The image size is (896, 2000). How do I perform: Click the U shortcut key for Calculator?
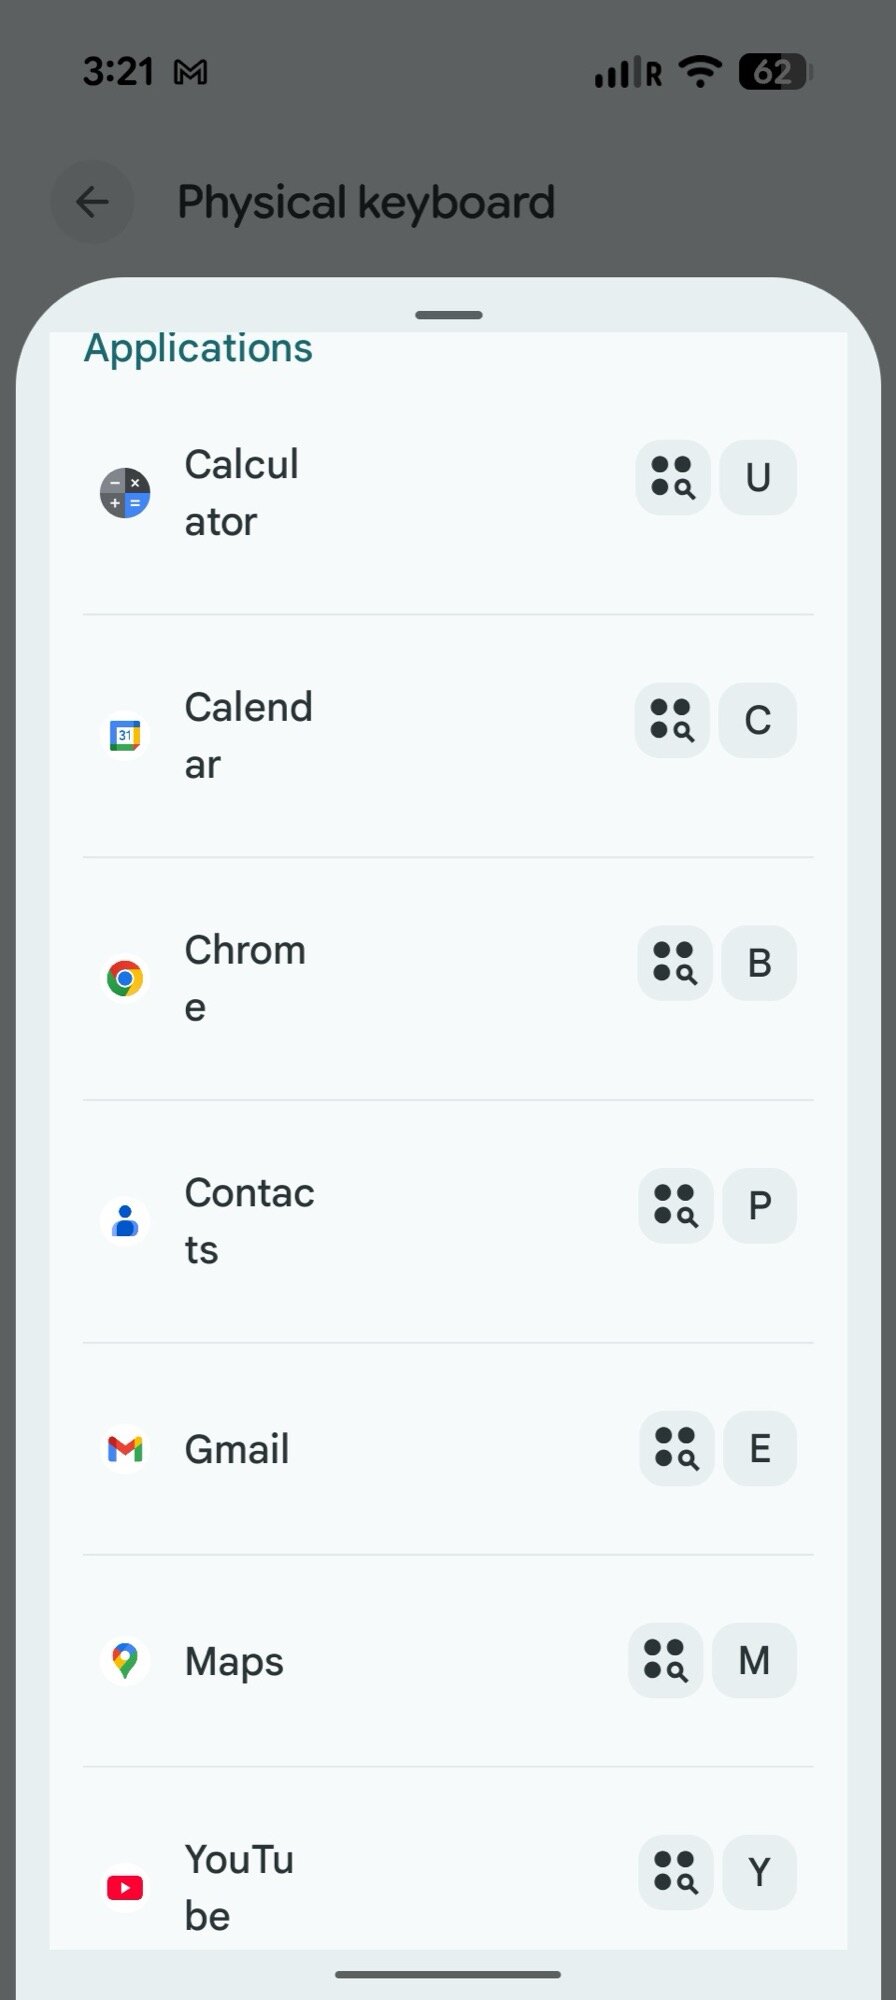pos(758,478)
